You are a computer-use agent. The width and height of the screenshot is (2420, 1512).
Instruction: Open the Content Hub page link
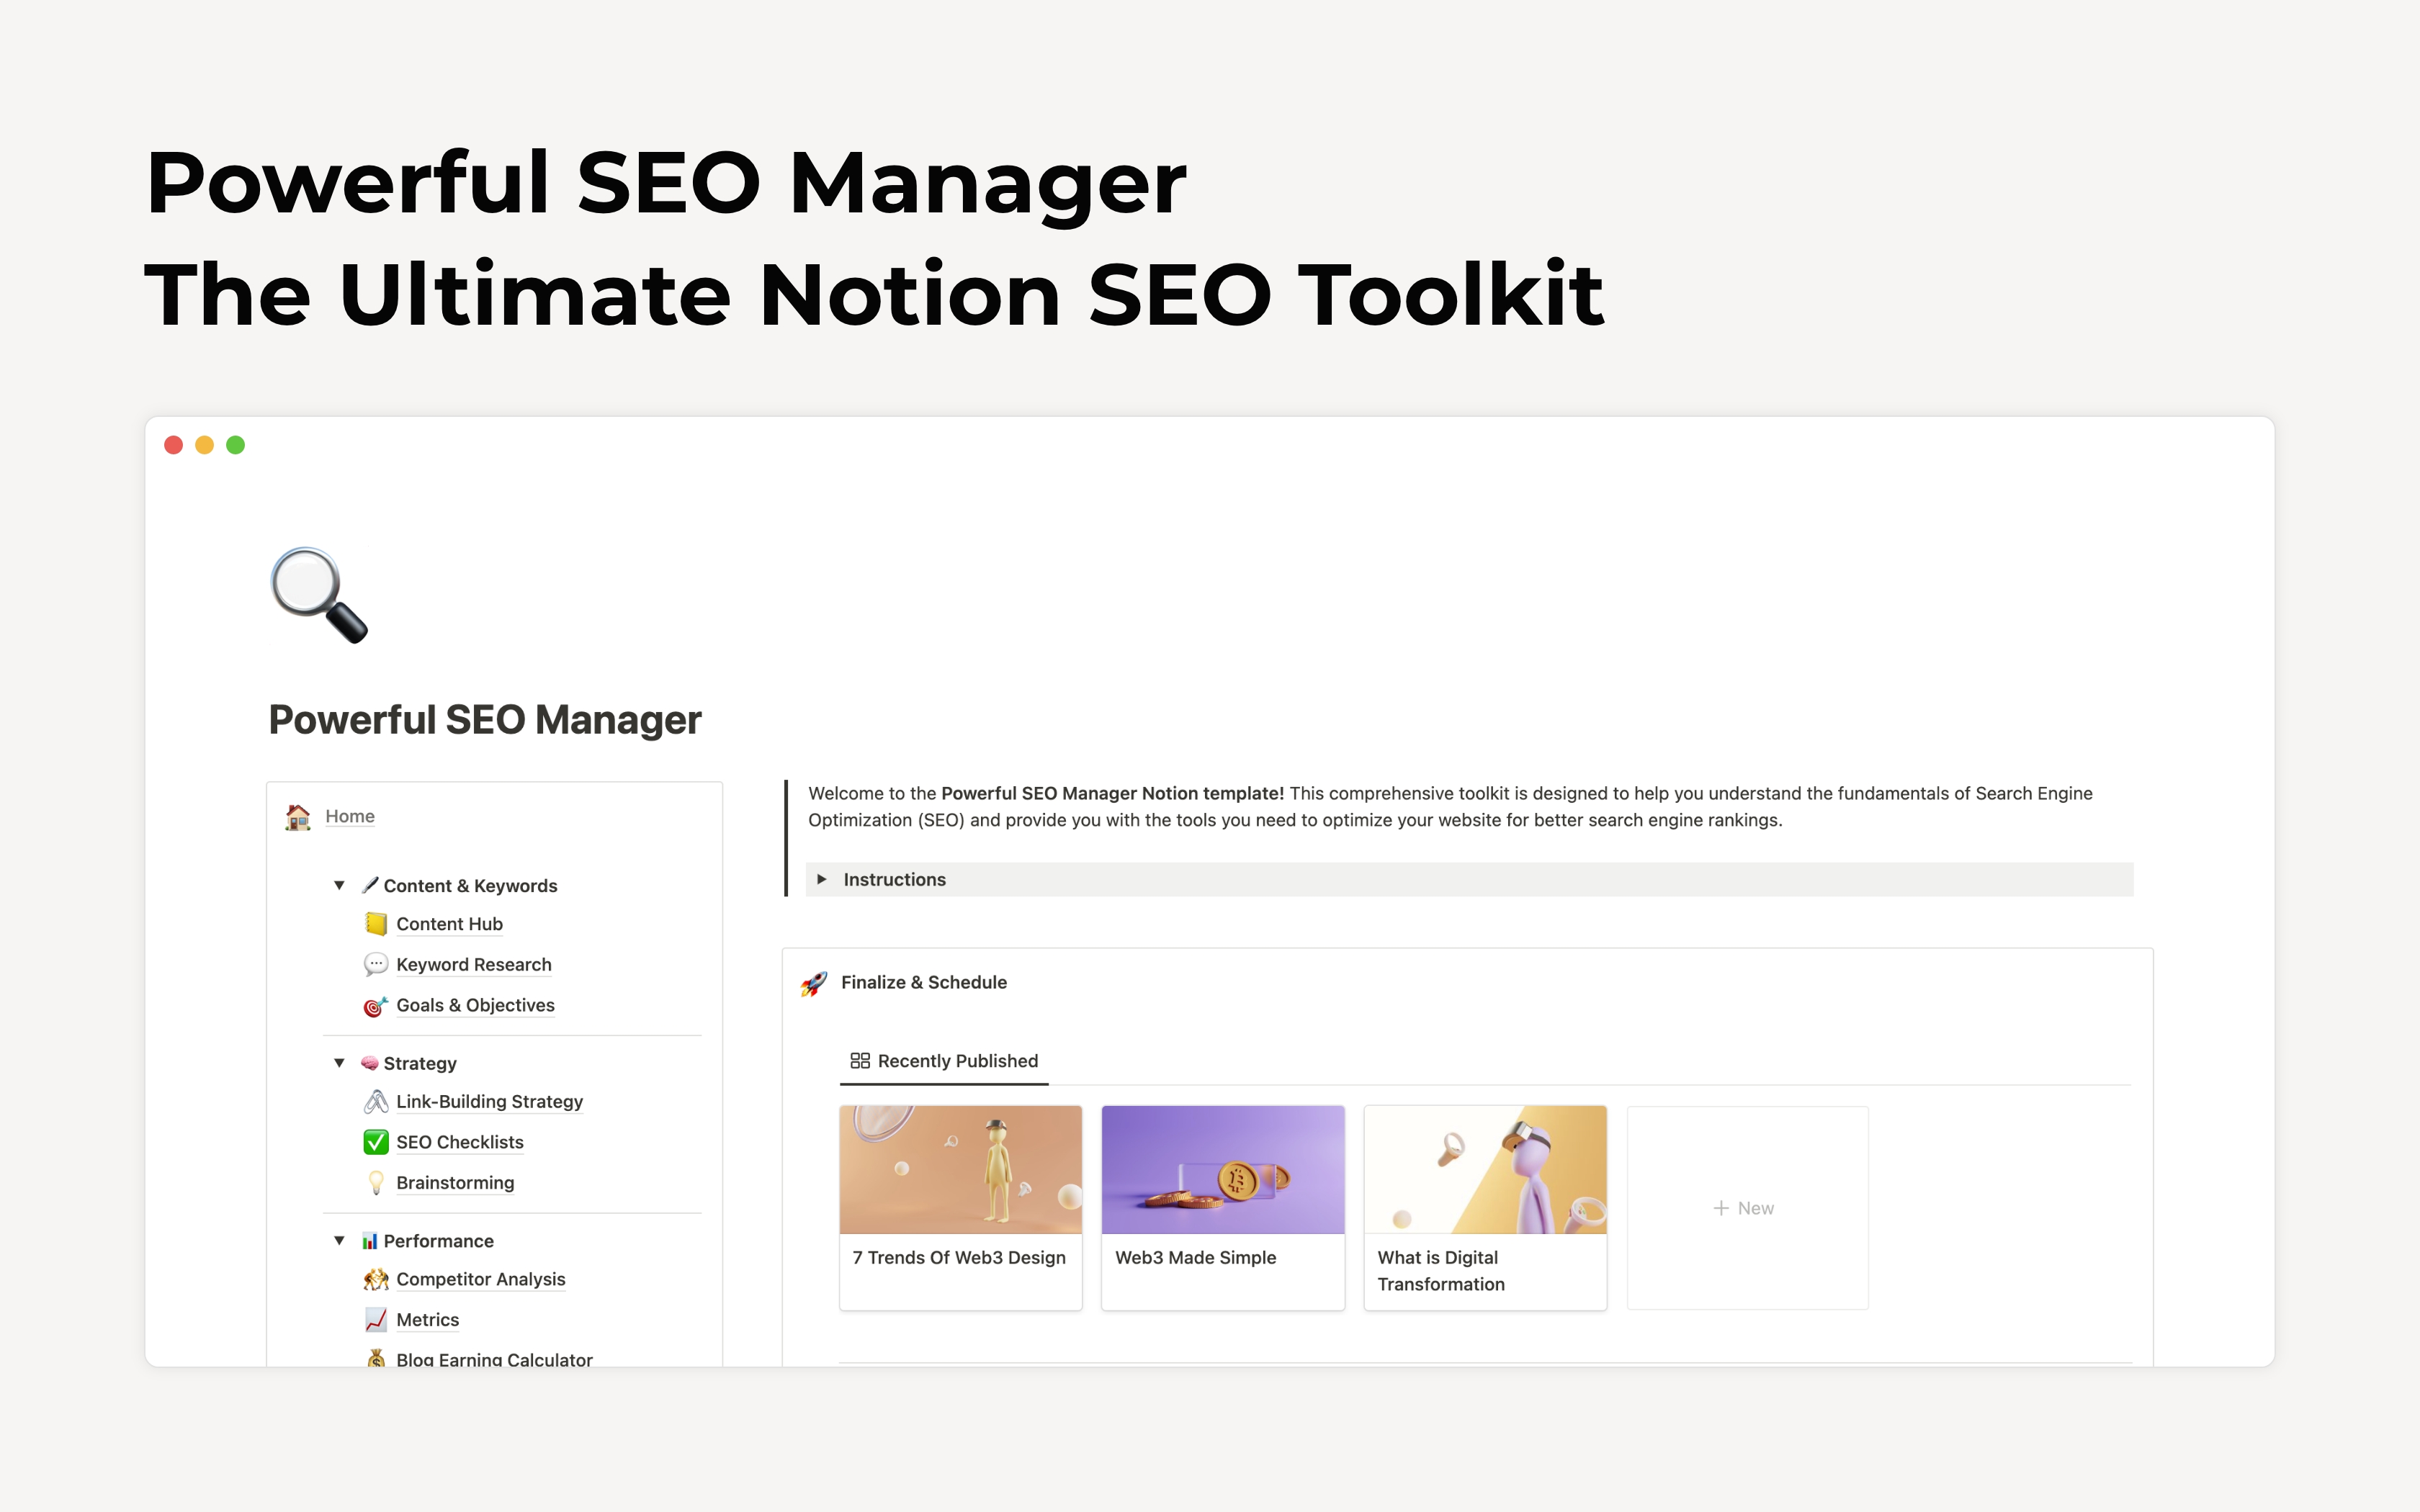449,924
